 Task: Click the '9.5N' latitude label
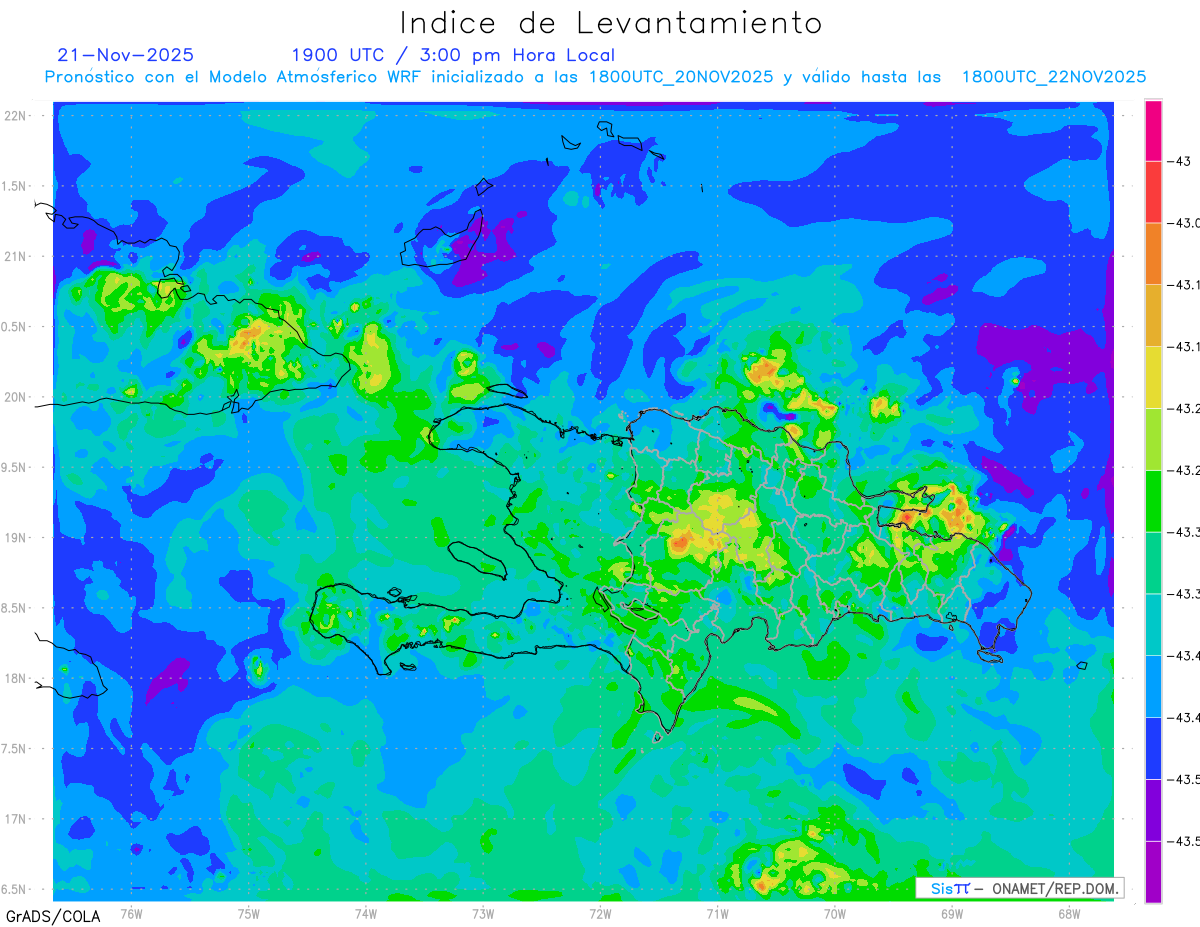click(15, 468)
